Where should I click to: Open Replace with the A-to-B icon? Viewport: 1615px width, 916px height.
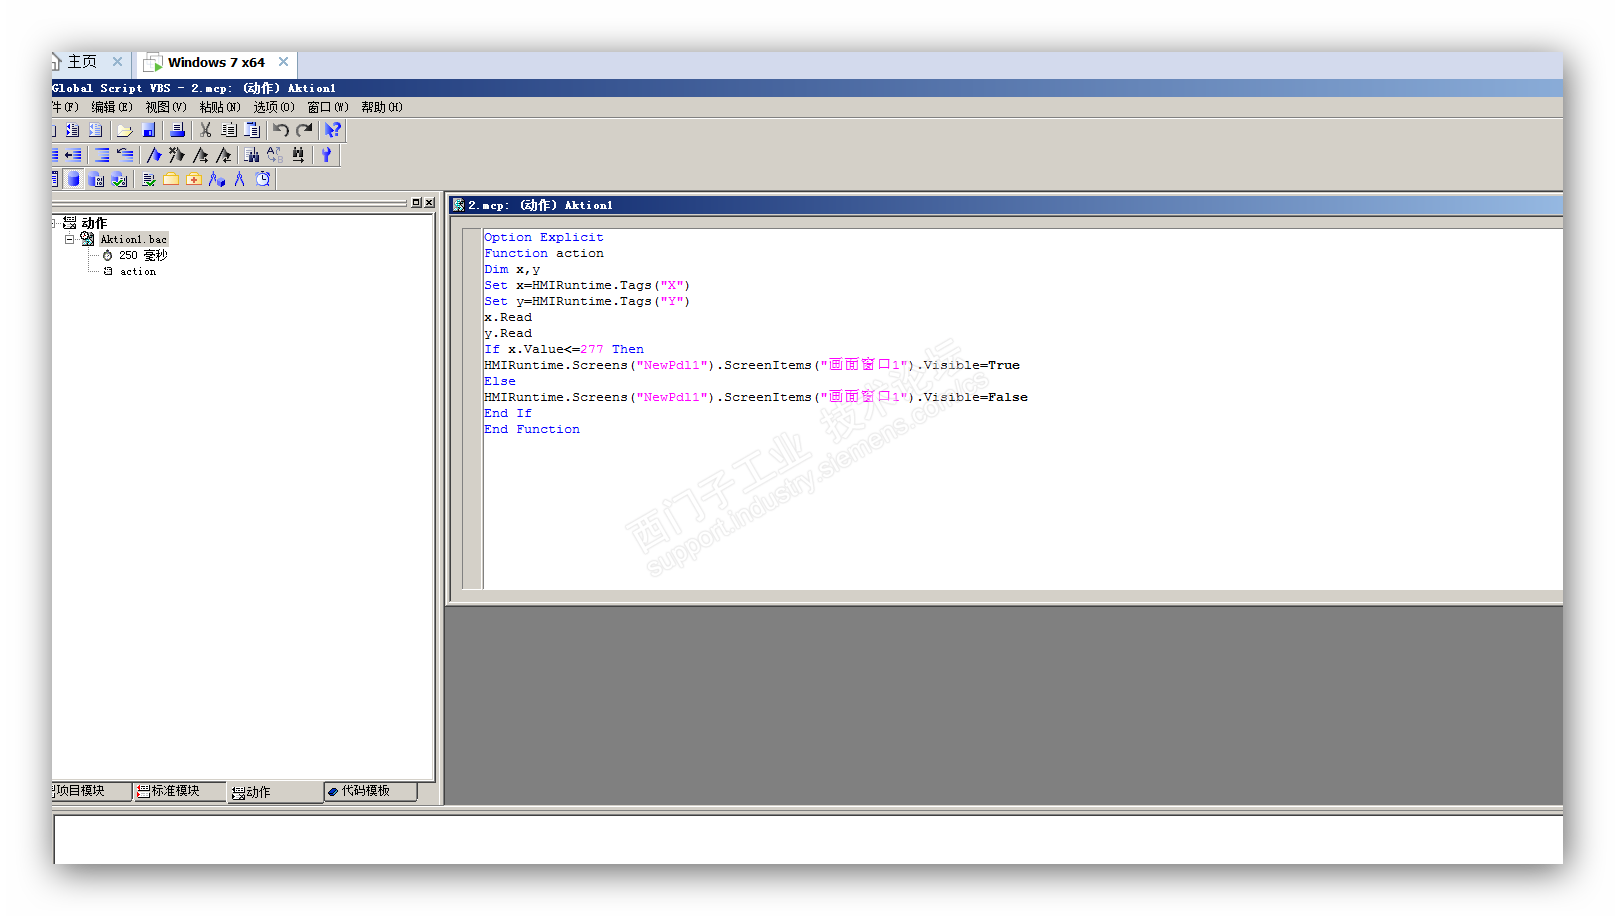pyautogui.click(x=275, y=155)
